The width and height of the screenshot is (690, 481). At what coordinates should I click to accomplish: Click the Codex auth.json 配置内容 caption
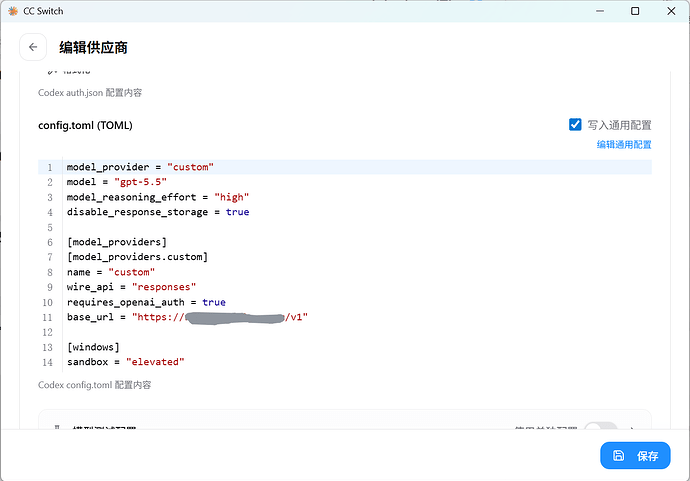pos(90,93)
